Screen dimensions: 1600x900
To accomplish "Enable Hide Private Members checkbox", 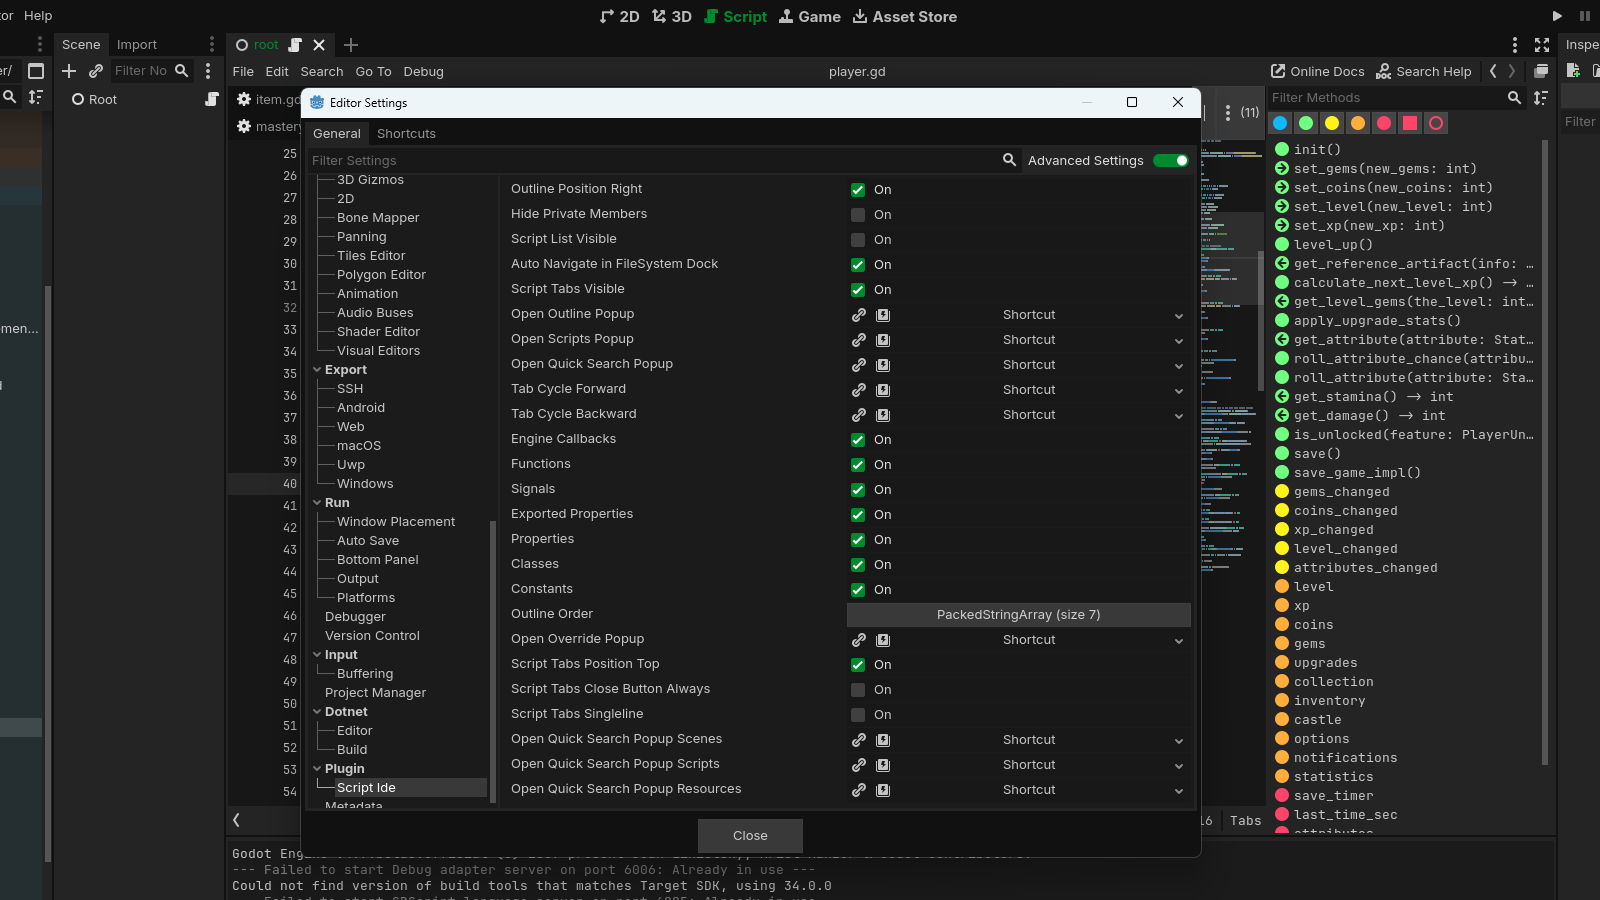I will tap(858, 215).
